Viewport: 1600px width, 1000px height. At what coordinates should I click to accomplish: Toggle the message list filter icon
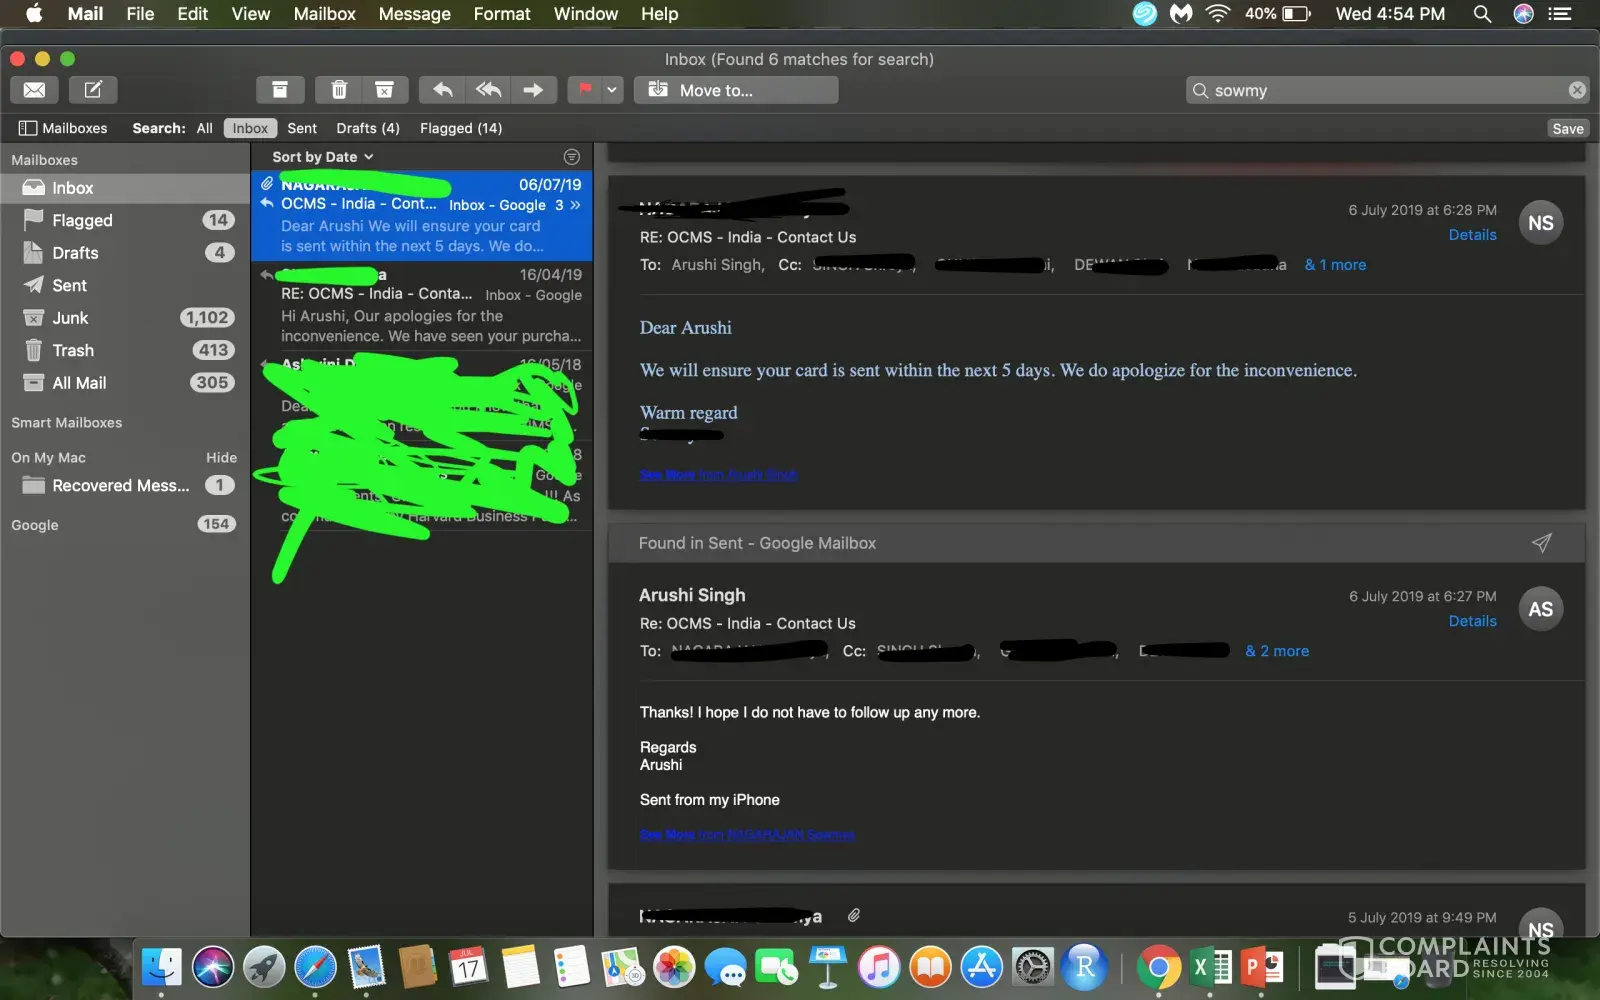571,157
